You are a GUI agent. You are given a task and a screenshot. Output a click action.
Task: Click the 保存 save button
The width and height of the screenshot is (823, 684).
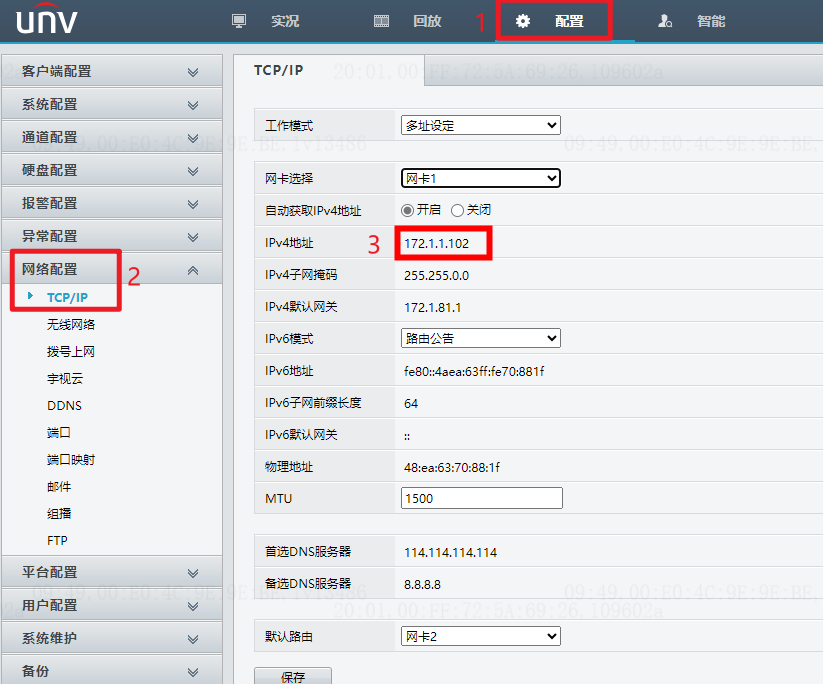(x=292, y=676)
